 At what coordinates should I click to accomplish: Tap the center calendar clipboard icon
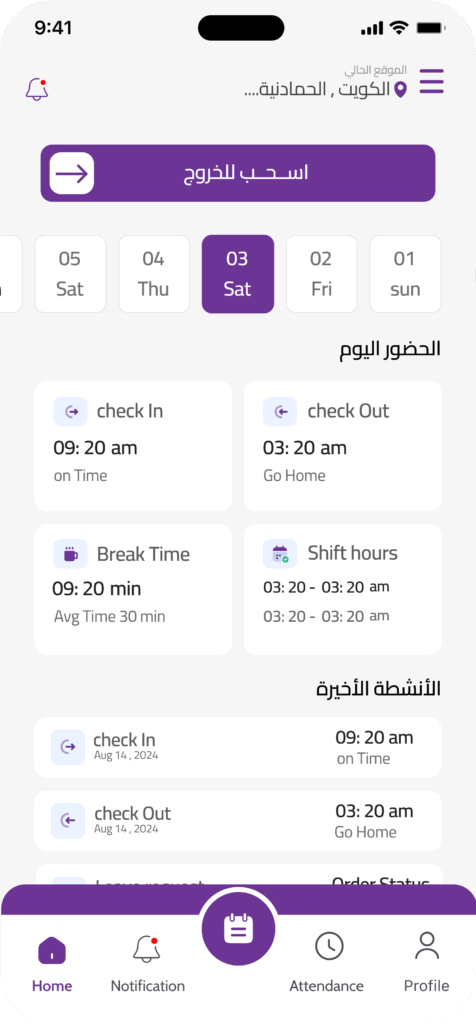pos(238,928)
